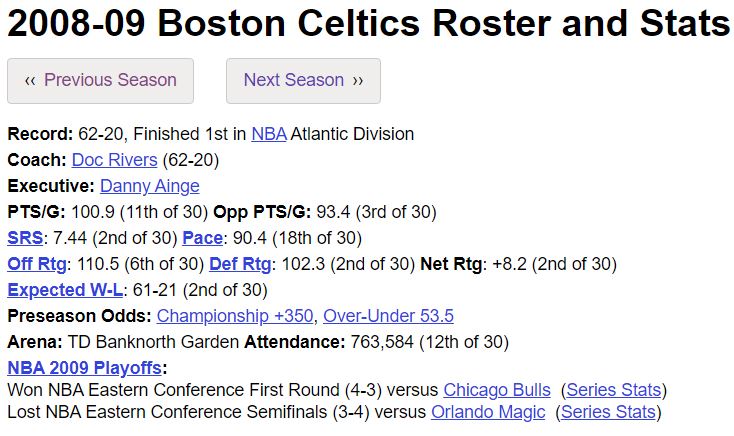734x436 pixels.
Task: Open the Next Season page
Action: click(303, 81)
